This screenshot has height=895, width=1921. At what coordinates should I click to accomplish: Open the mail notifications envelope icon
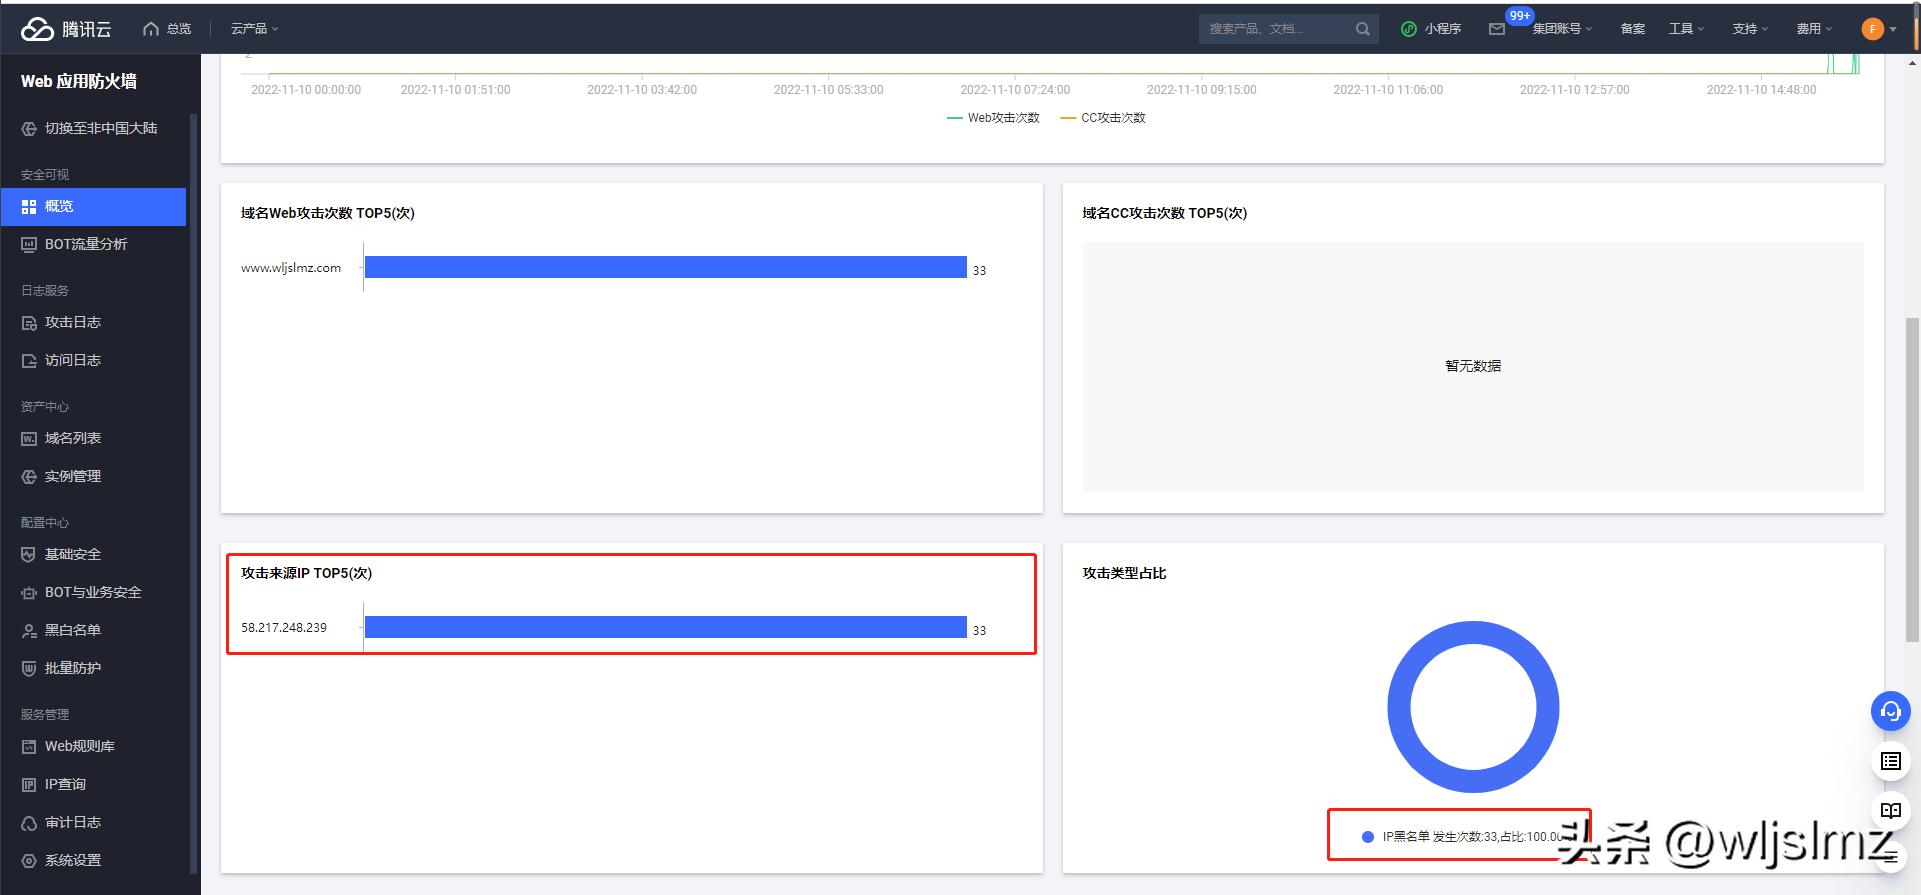1496,29
